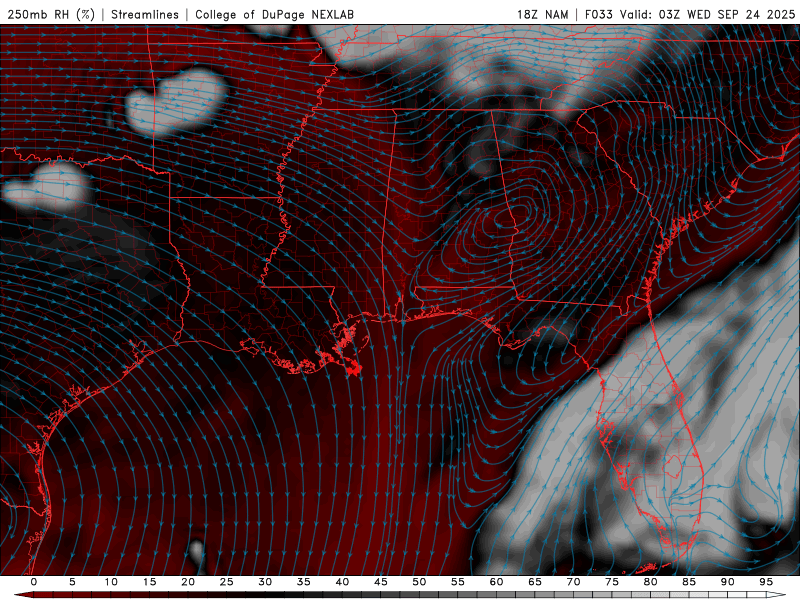Click the '0' tick label on color bar
800x600 pixels.
(34, 582)
